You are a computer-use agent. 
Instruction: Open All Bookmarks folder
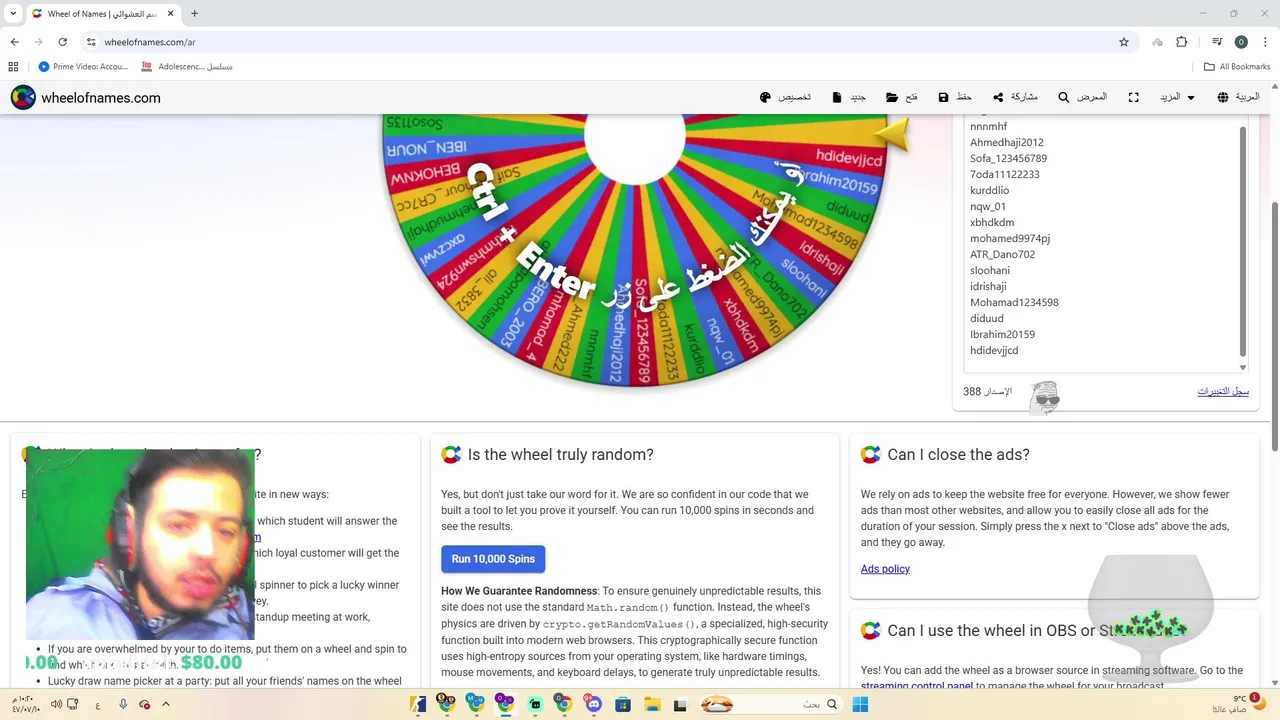tap(1237, 67)
